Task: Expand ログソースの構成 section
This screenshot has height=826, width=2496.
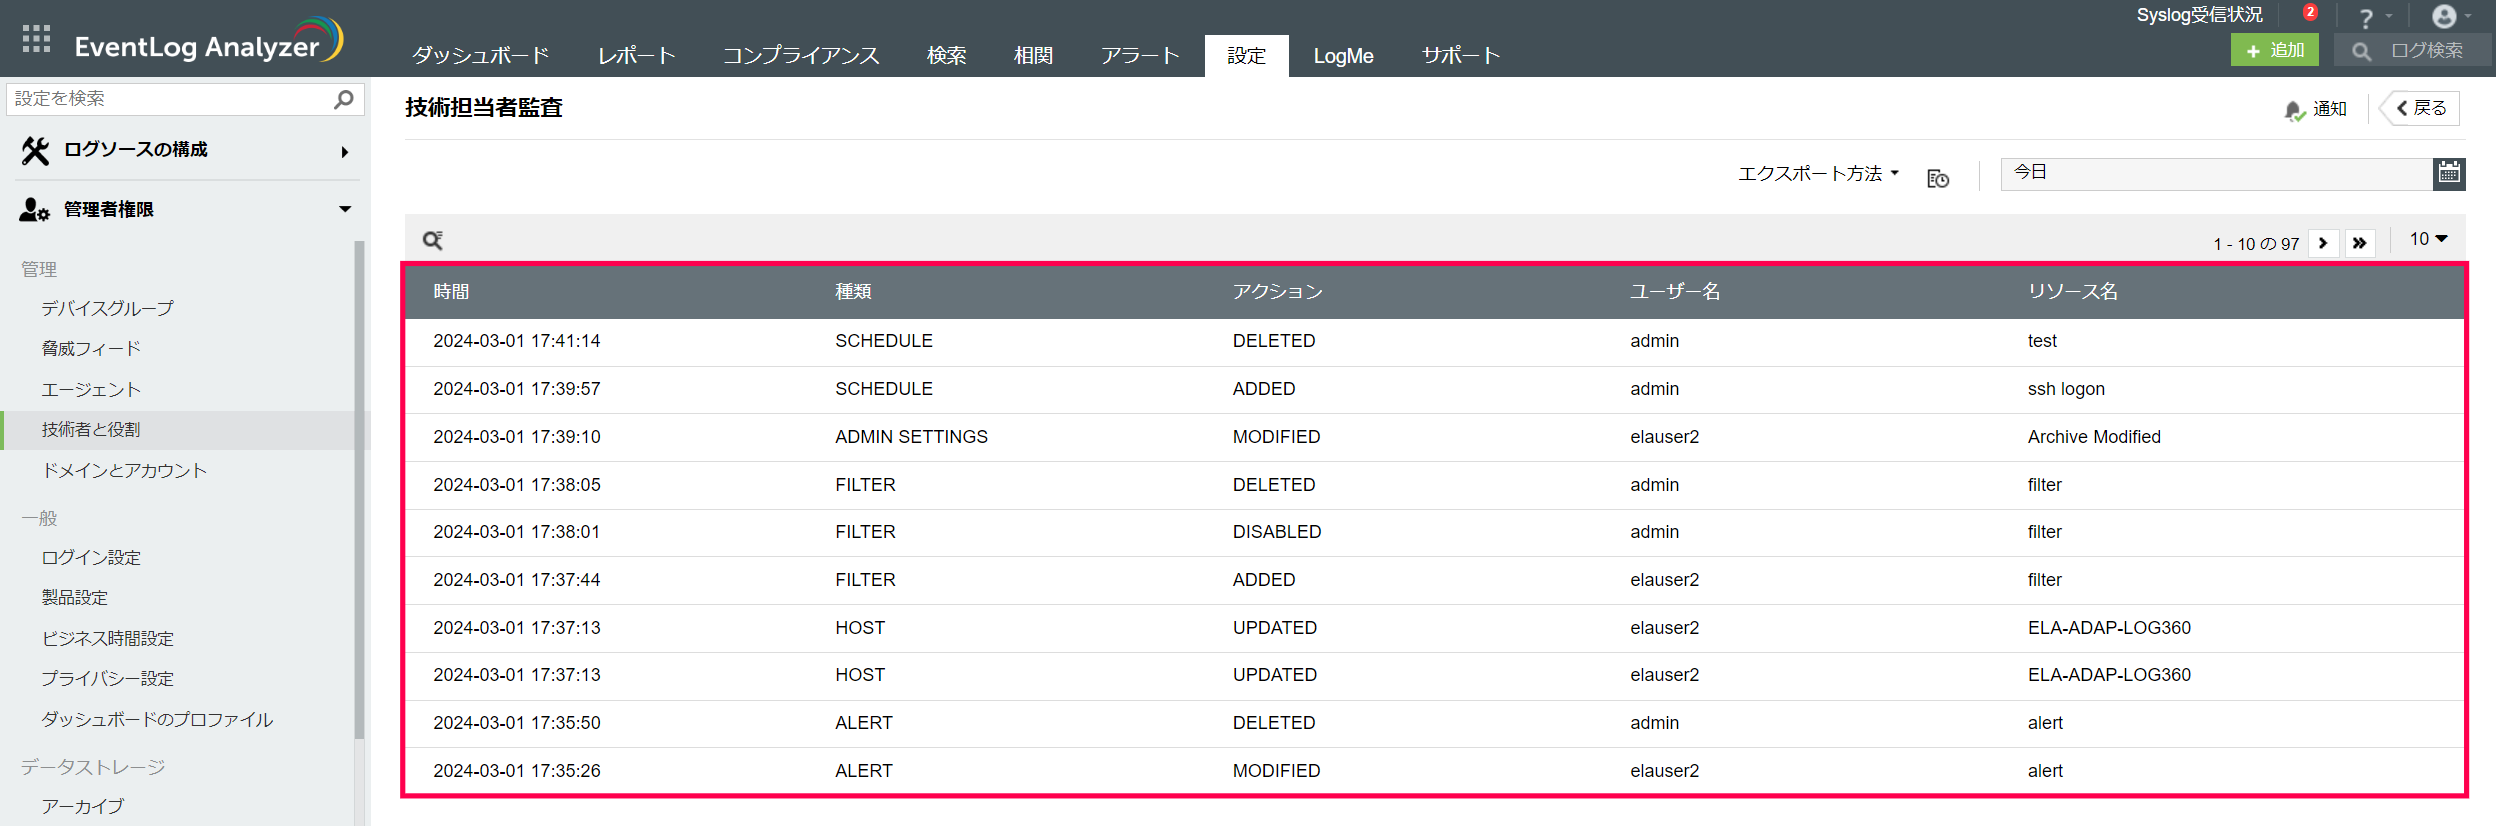Action: [344, 152]
